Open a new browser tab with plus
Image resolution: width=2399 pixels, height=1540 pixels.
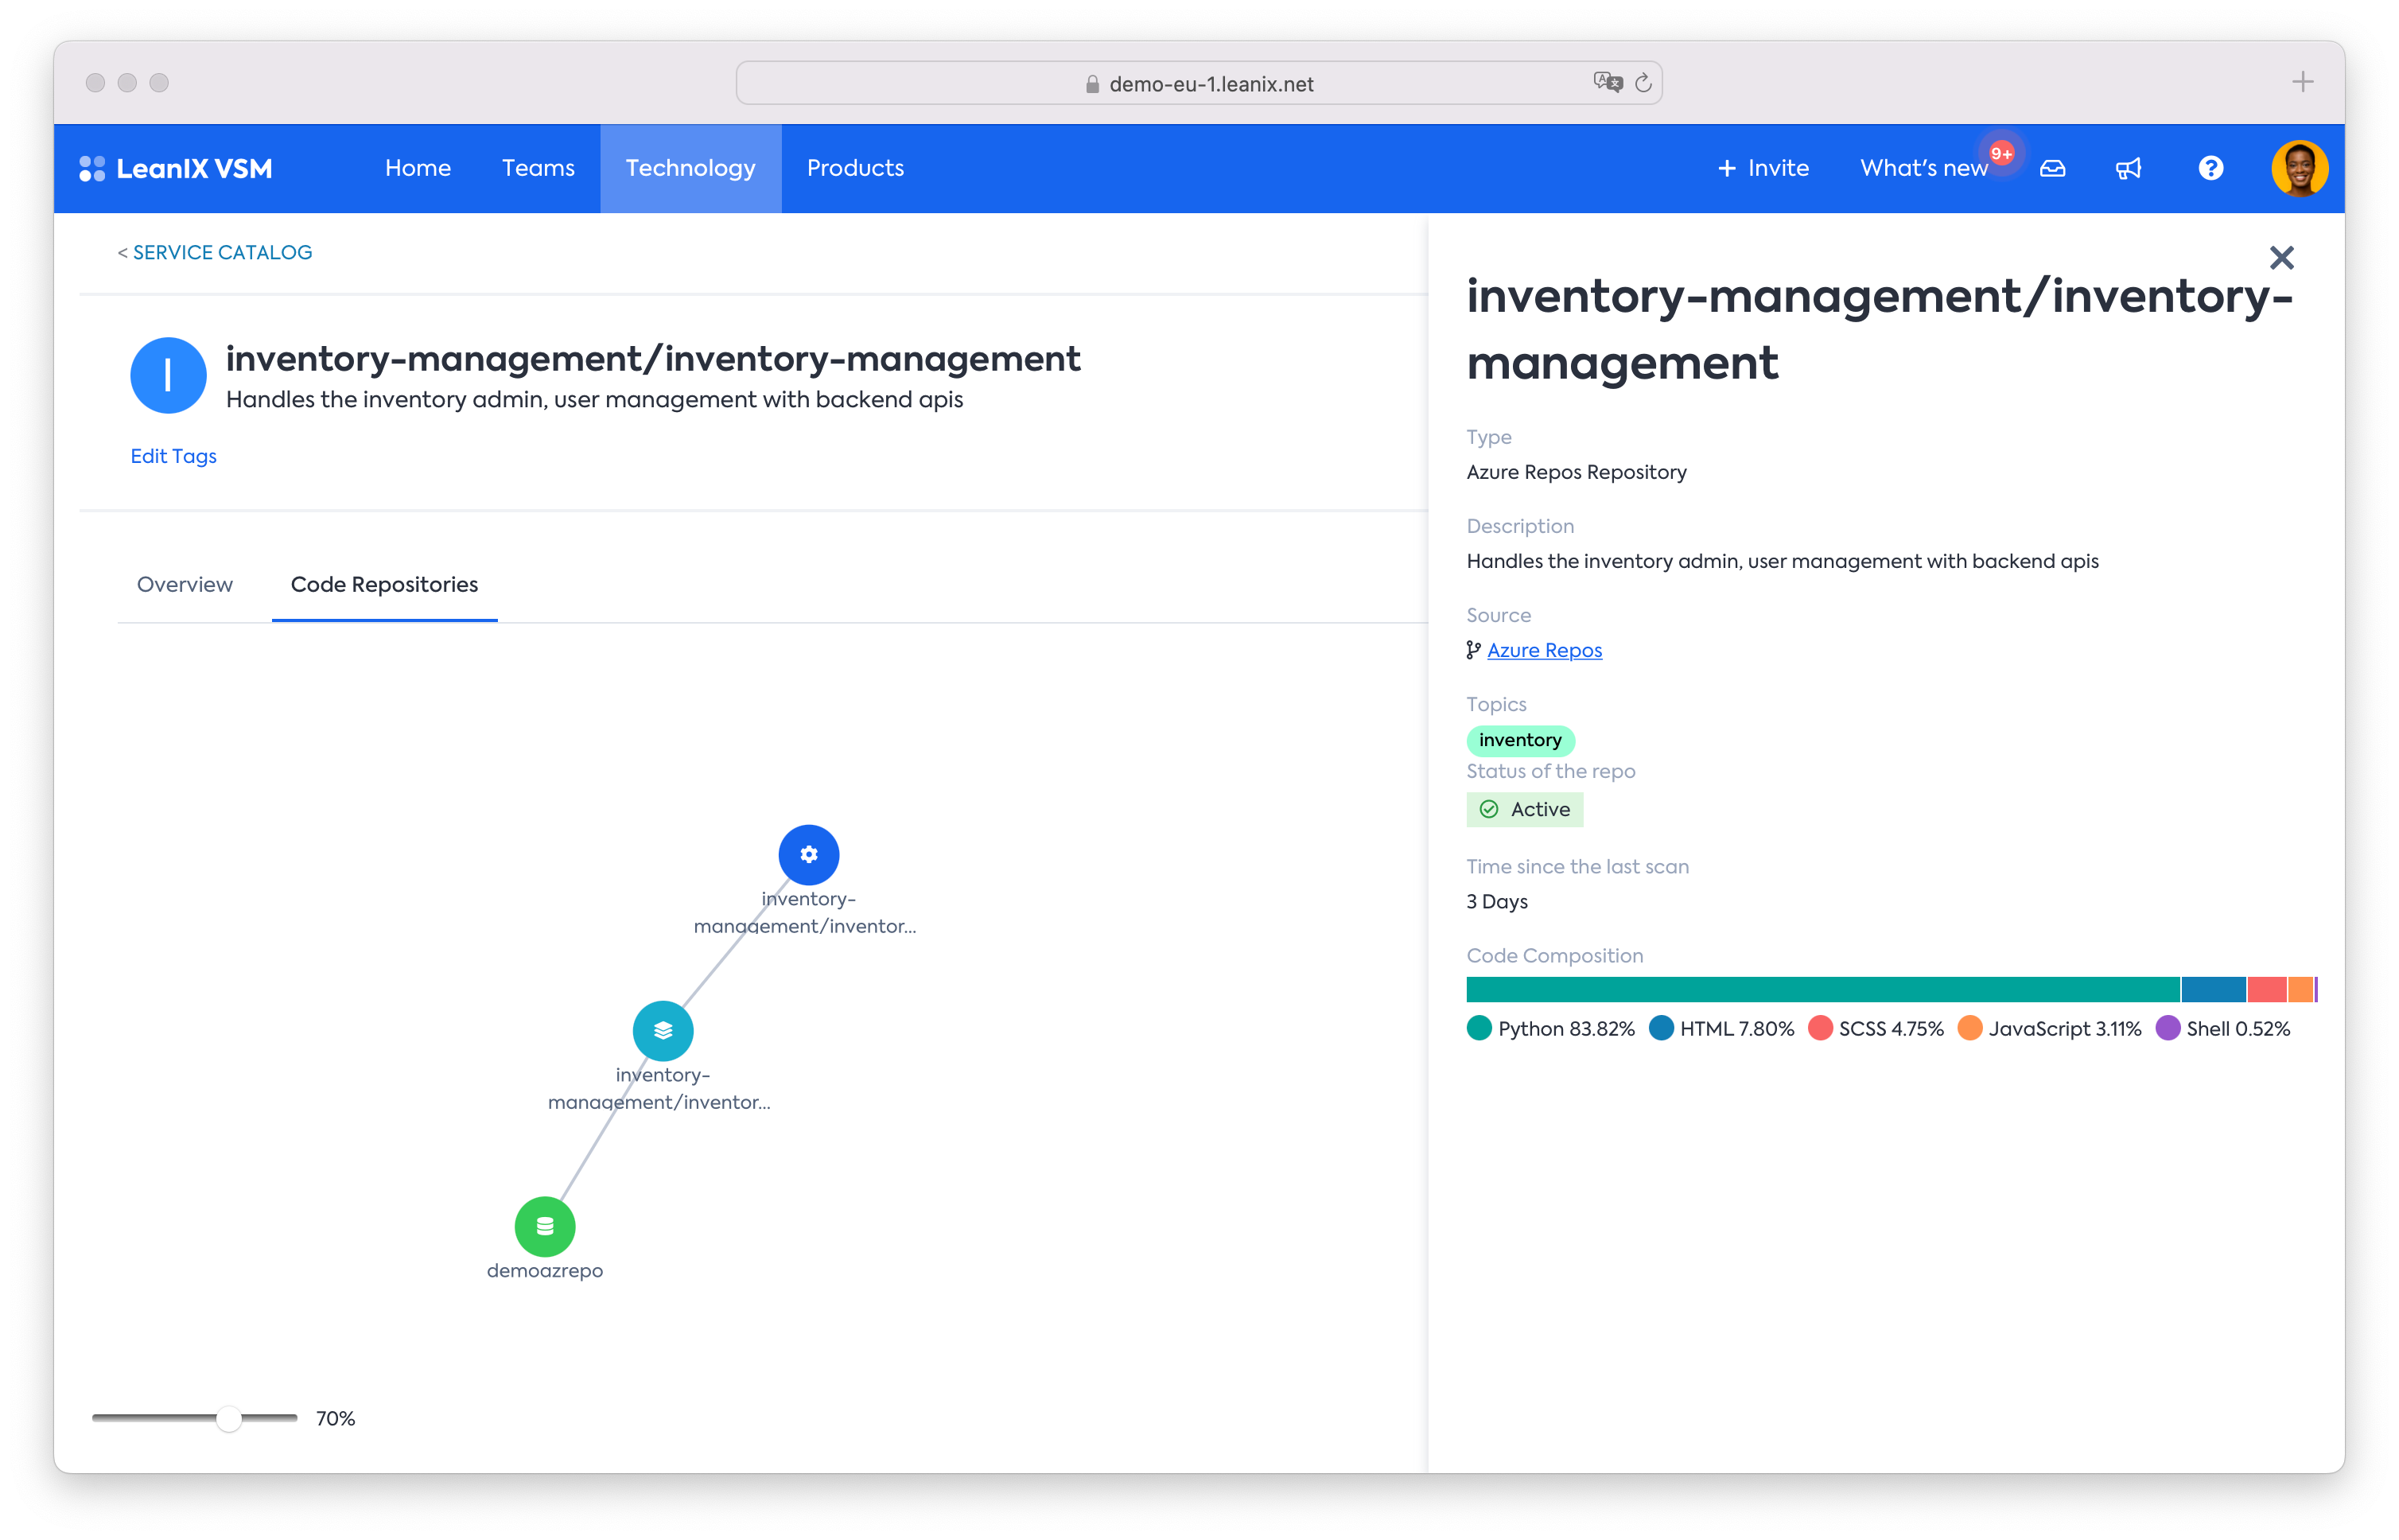point(2302,82)
